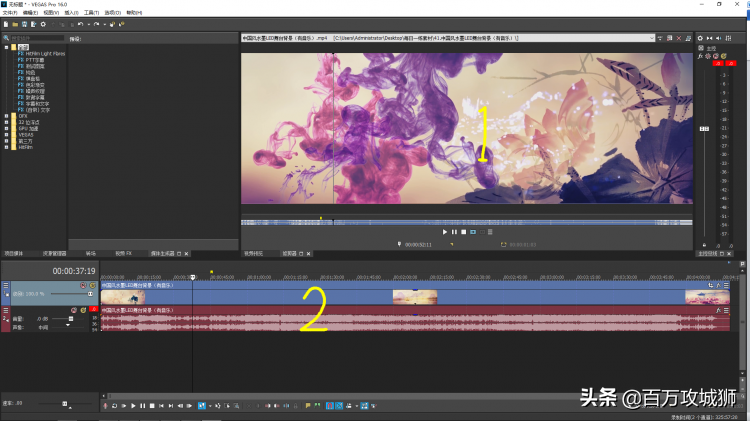Select HitFilm Light Flares in the plugin list
The image size is (750, 421).
[x=44, y=54]
